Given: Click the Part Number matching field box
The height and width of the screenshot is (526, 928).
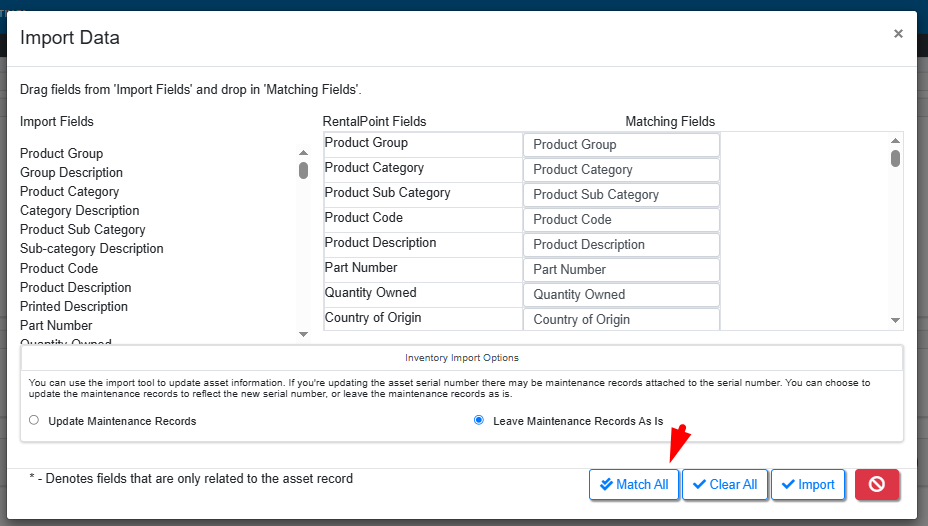Looking at the screenshot, I should pos(621,270).
